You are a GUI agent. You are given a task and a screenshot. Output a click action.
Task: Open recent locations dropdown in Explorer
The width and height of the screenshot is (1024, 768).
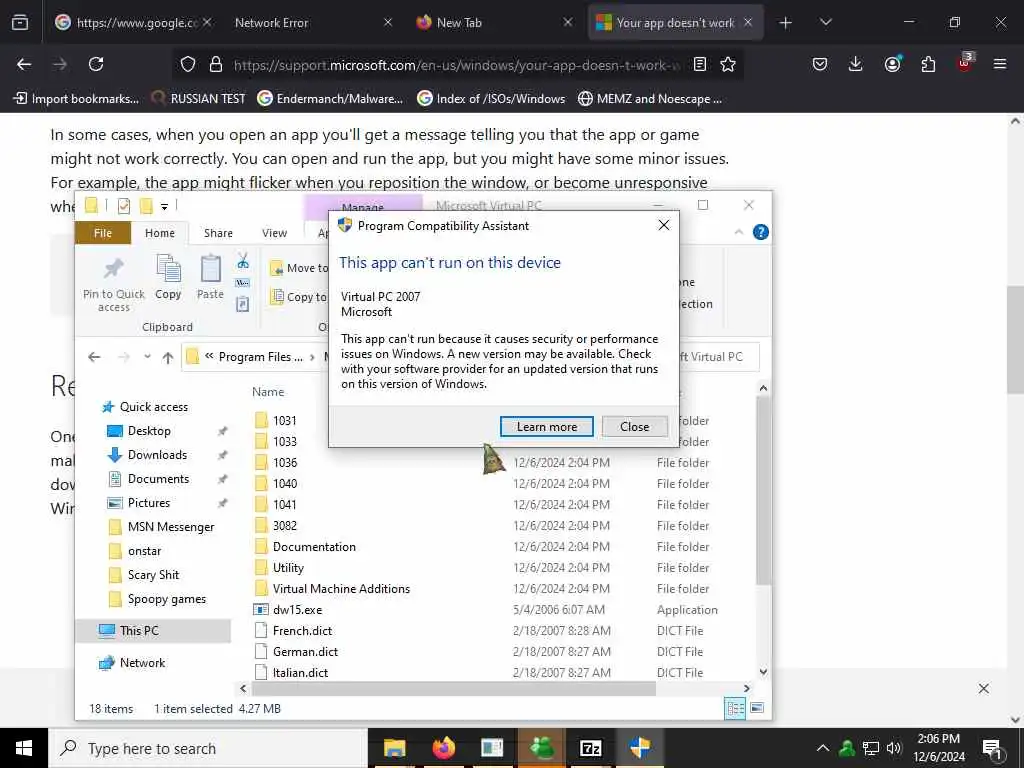148,357
